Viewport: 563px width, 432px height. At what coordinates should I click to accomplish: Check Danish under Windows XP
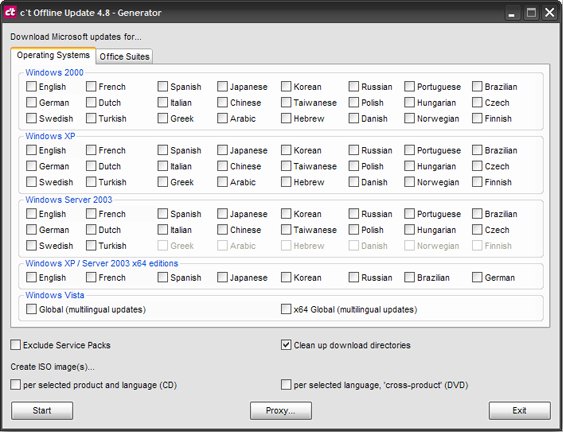click(x=354, y=182)
